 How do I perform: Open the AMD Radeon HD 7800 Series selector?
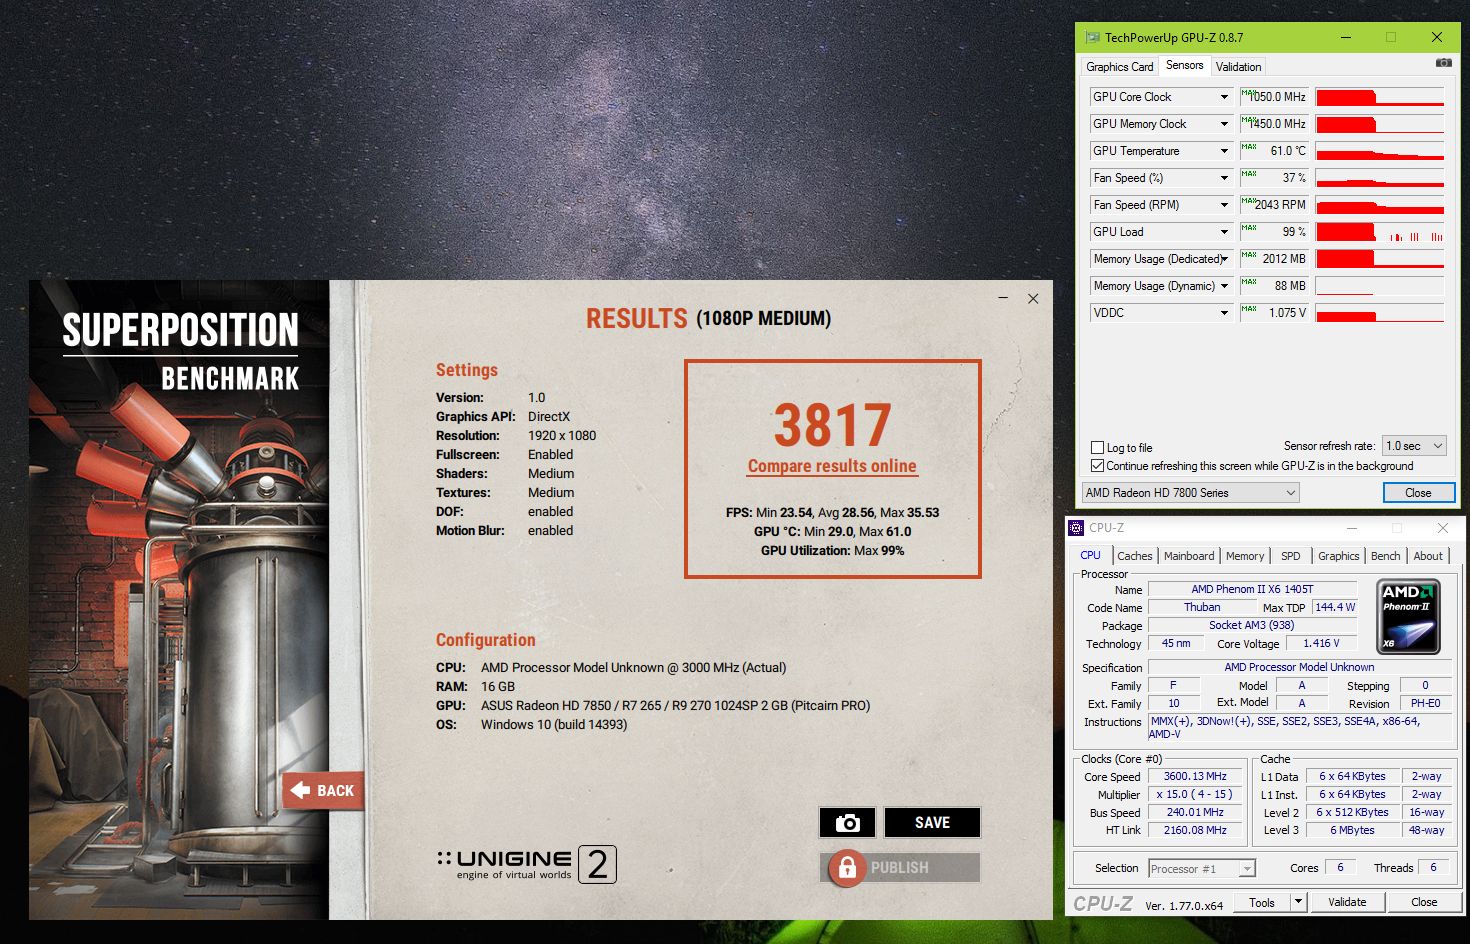click(1191, 492)
